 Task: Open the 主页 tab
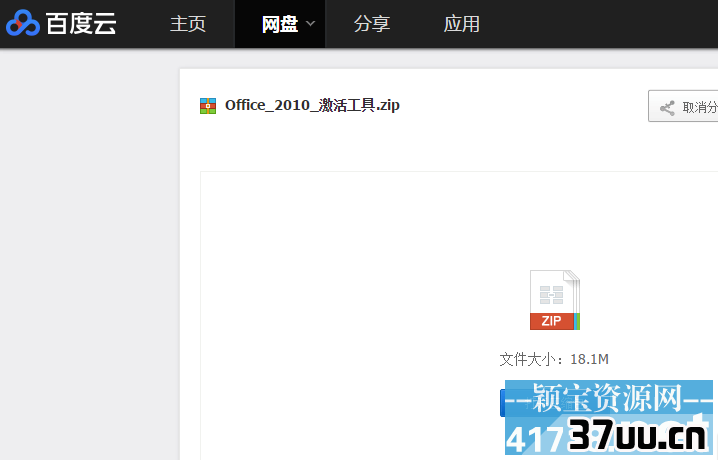pos(188,24)
